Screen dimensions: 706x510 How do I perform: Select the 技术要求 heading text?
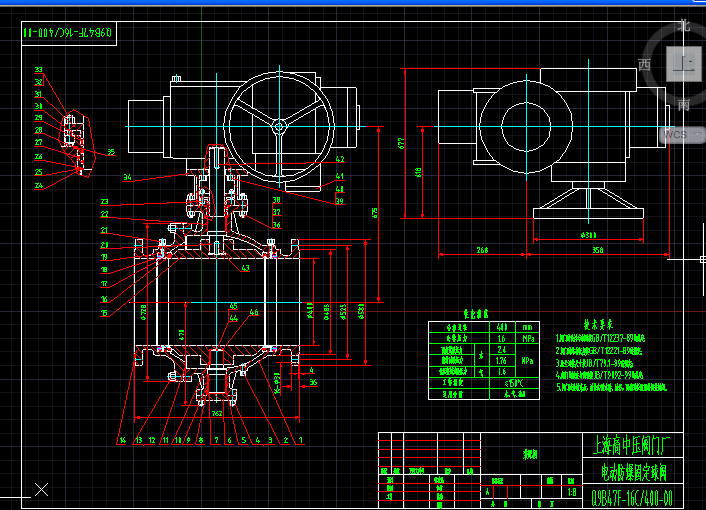coord(598,325)
